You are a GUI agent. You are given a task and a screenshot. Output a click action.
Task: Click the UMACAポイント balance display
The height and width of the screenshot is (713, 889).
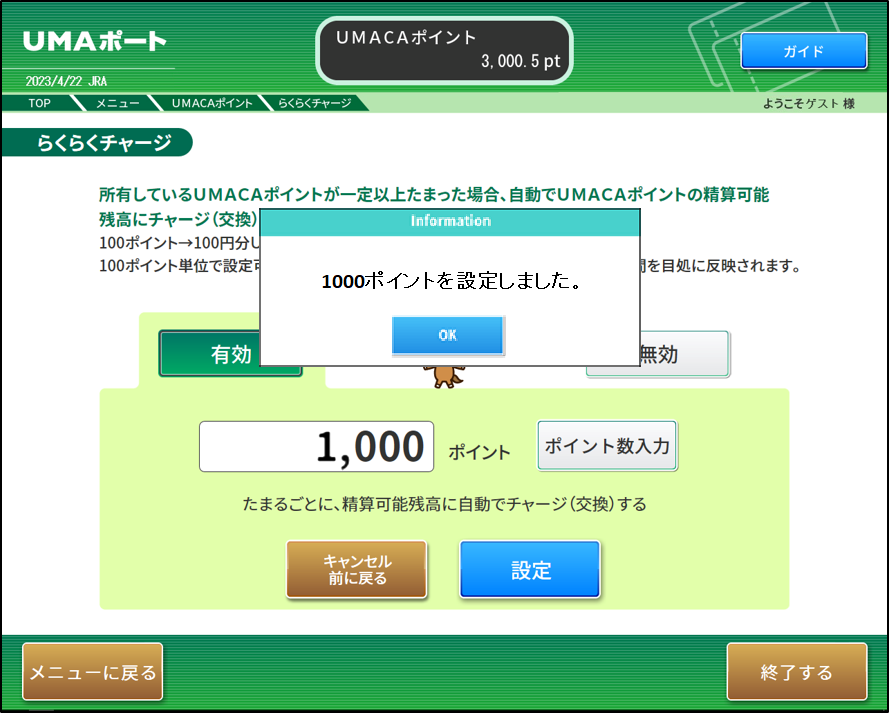[x=444, y=50]
